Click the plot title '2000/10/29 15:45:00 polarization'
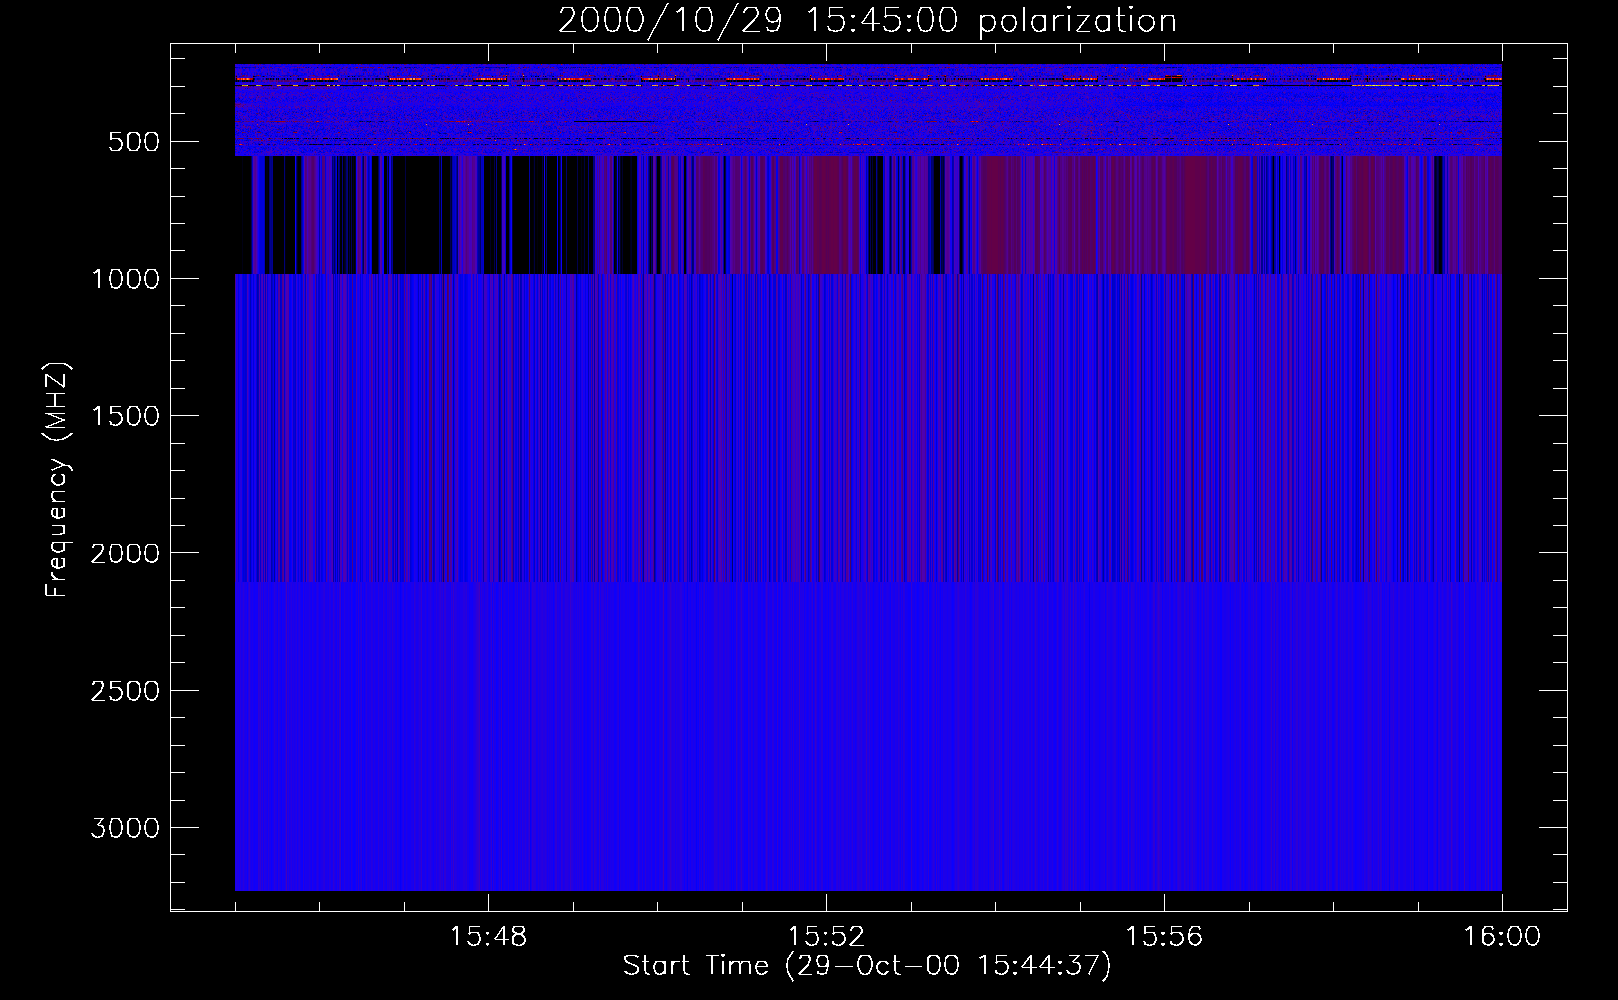The height and width of the screenshot is (1000, 1618). coord(867,21)
